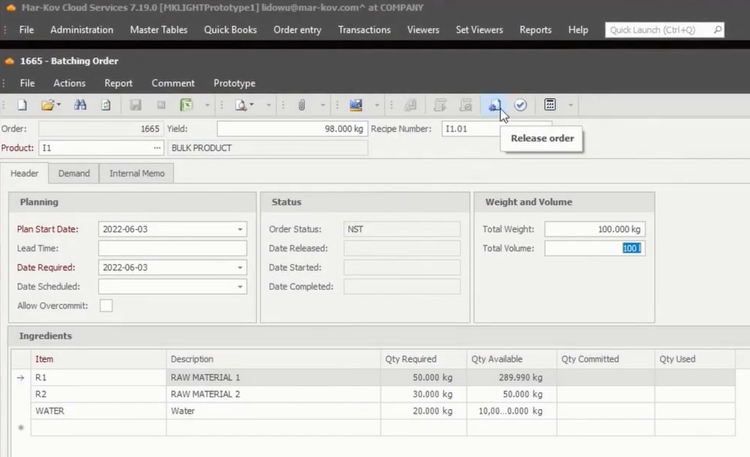
Task: Open the Date Scheduled dropdown
Action: tap(240, 287)
